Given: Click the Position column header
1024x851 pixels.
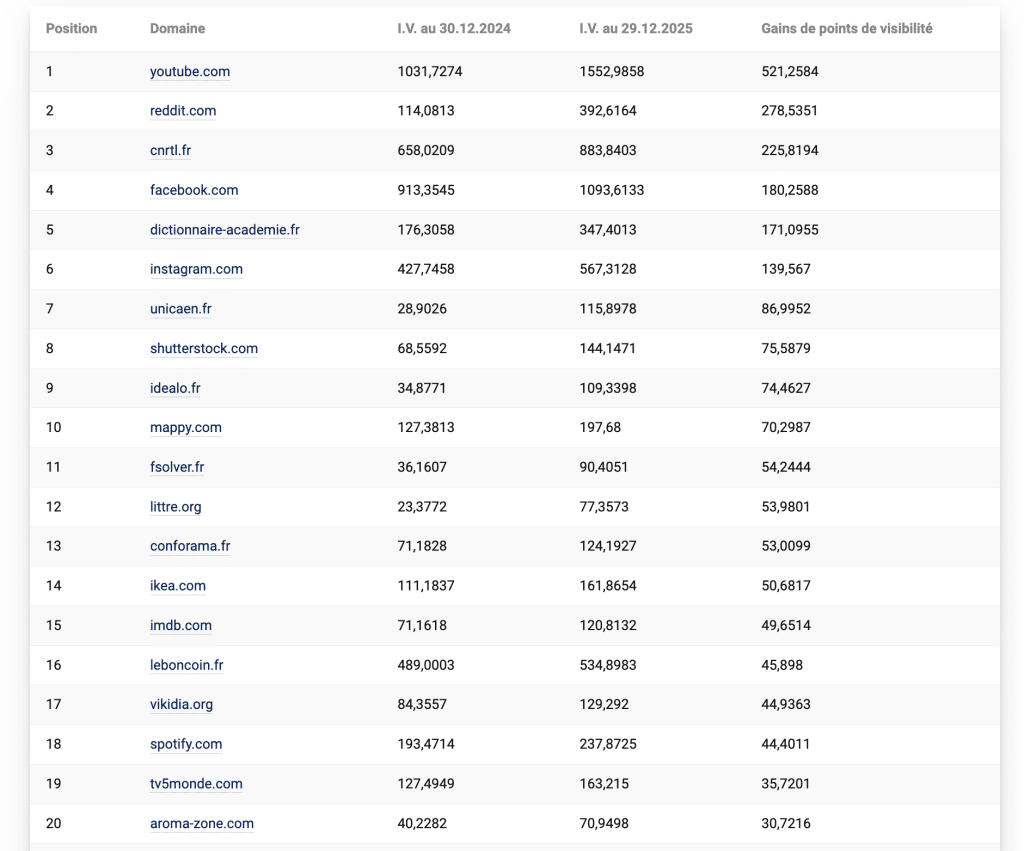Looking at the screenshot, I should [x=72, y=29].
